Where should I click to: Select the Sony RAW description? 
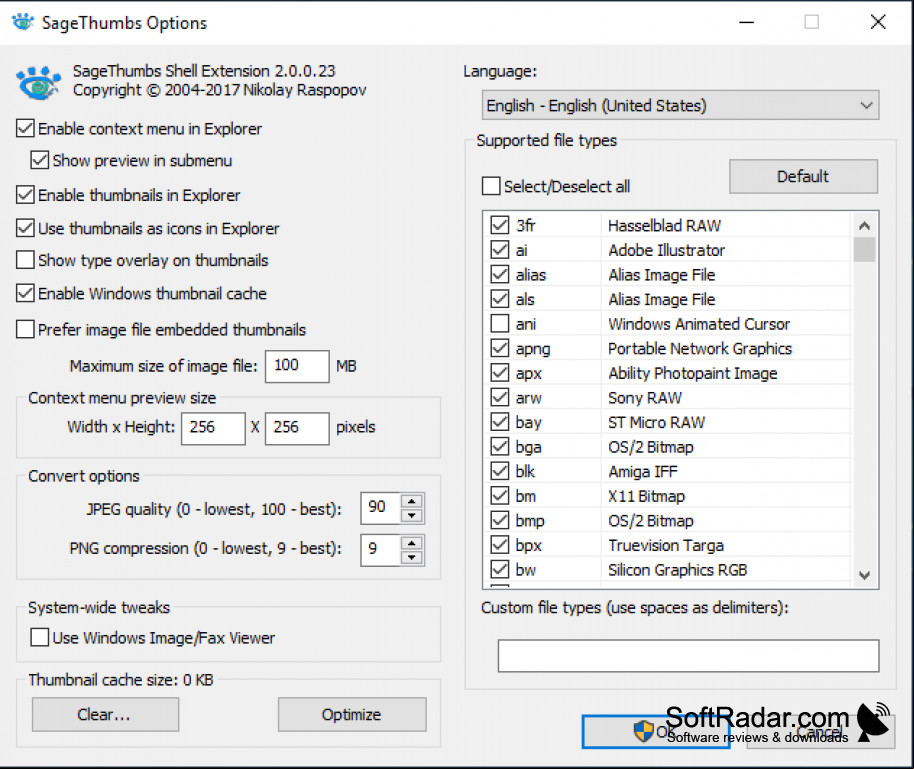[x=645, y=398]
